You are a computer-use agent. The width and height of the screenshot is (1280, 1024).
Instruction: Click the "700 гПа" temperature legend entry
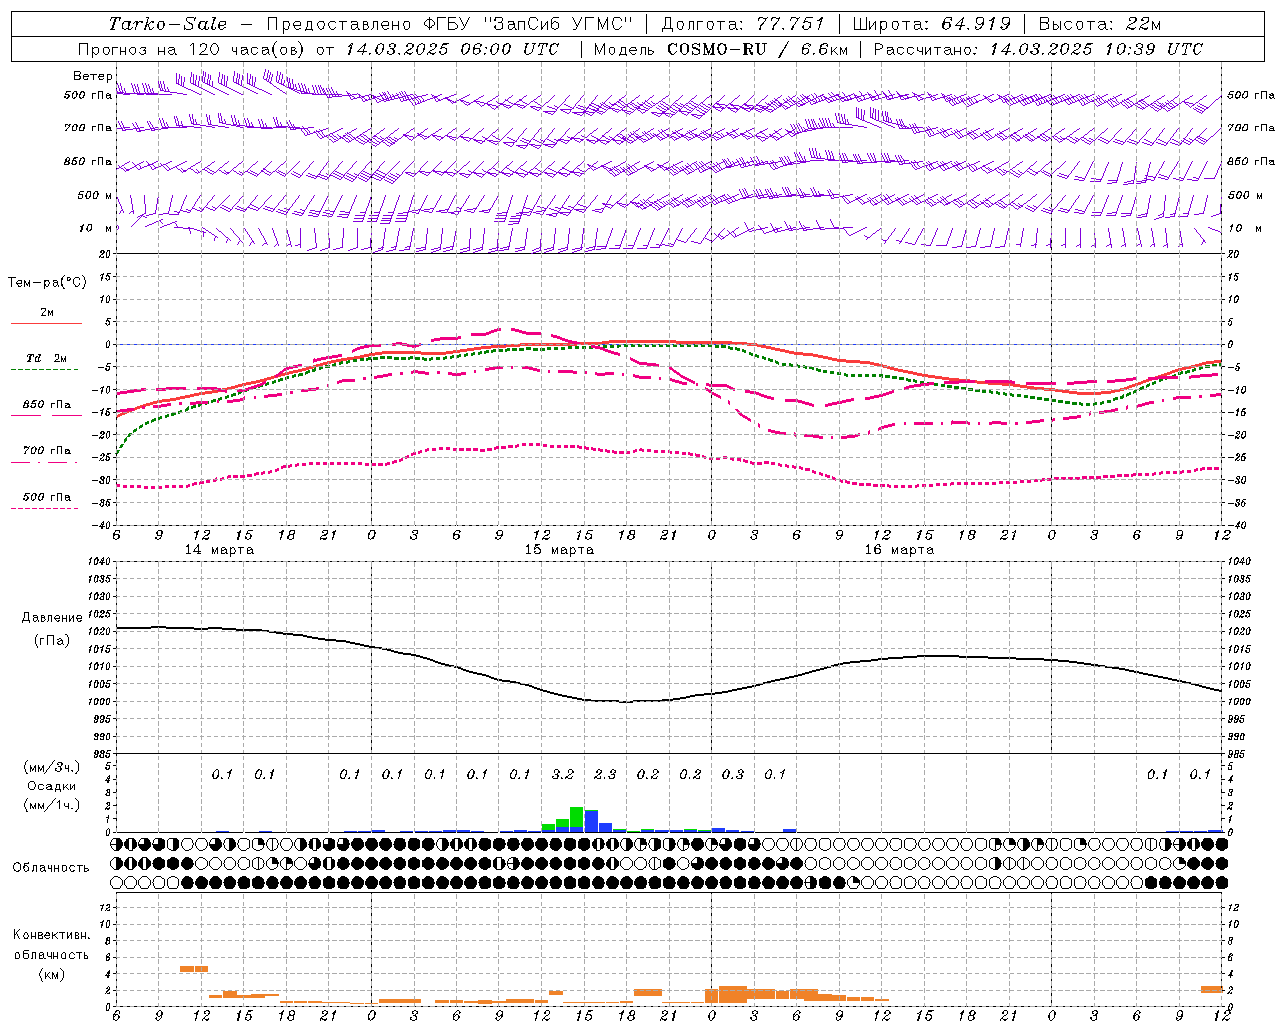47,450
